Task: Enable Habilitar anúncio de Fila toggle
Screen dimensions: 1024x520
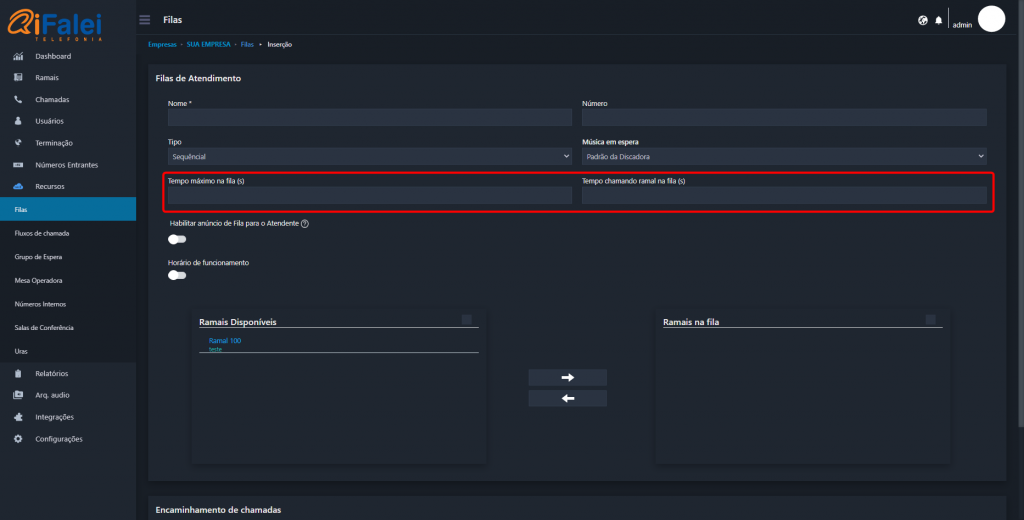Action: pyautogui.click(x=177, y=239)
